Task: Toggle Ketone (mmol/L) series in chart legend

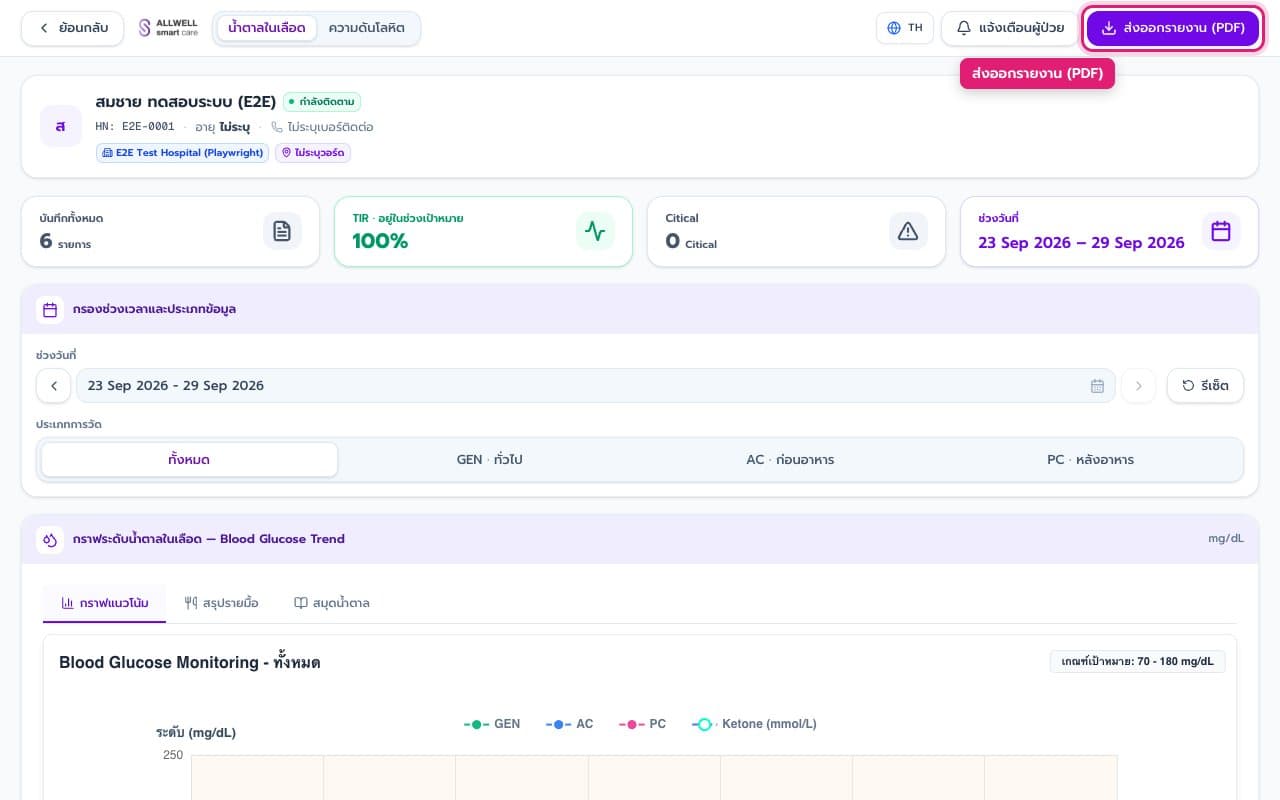Action: [x=754, y=724]
